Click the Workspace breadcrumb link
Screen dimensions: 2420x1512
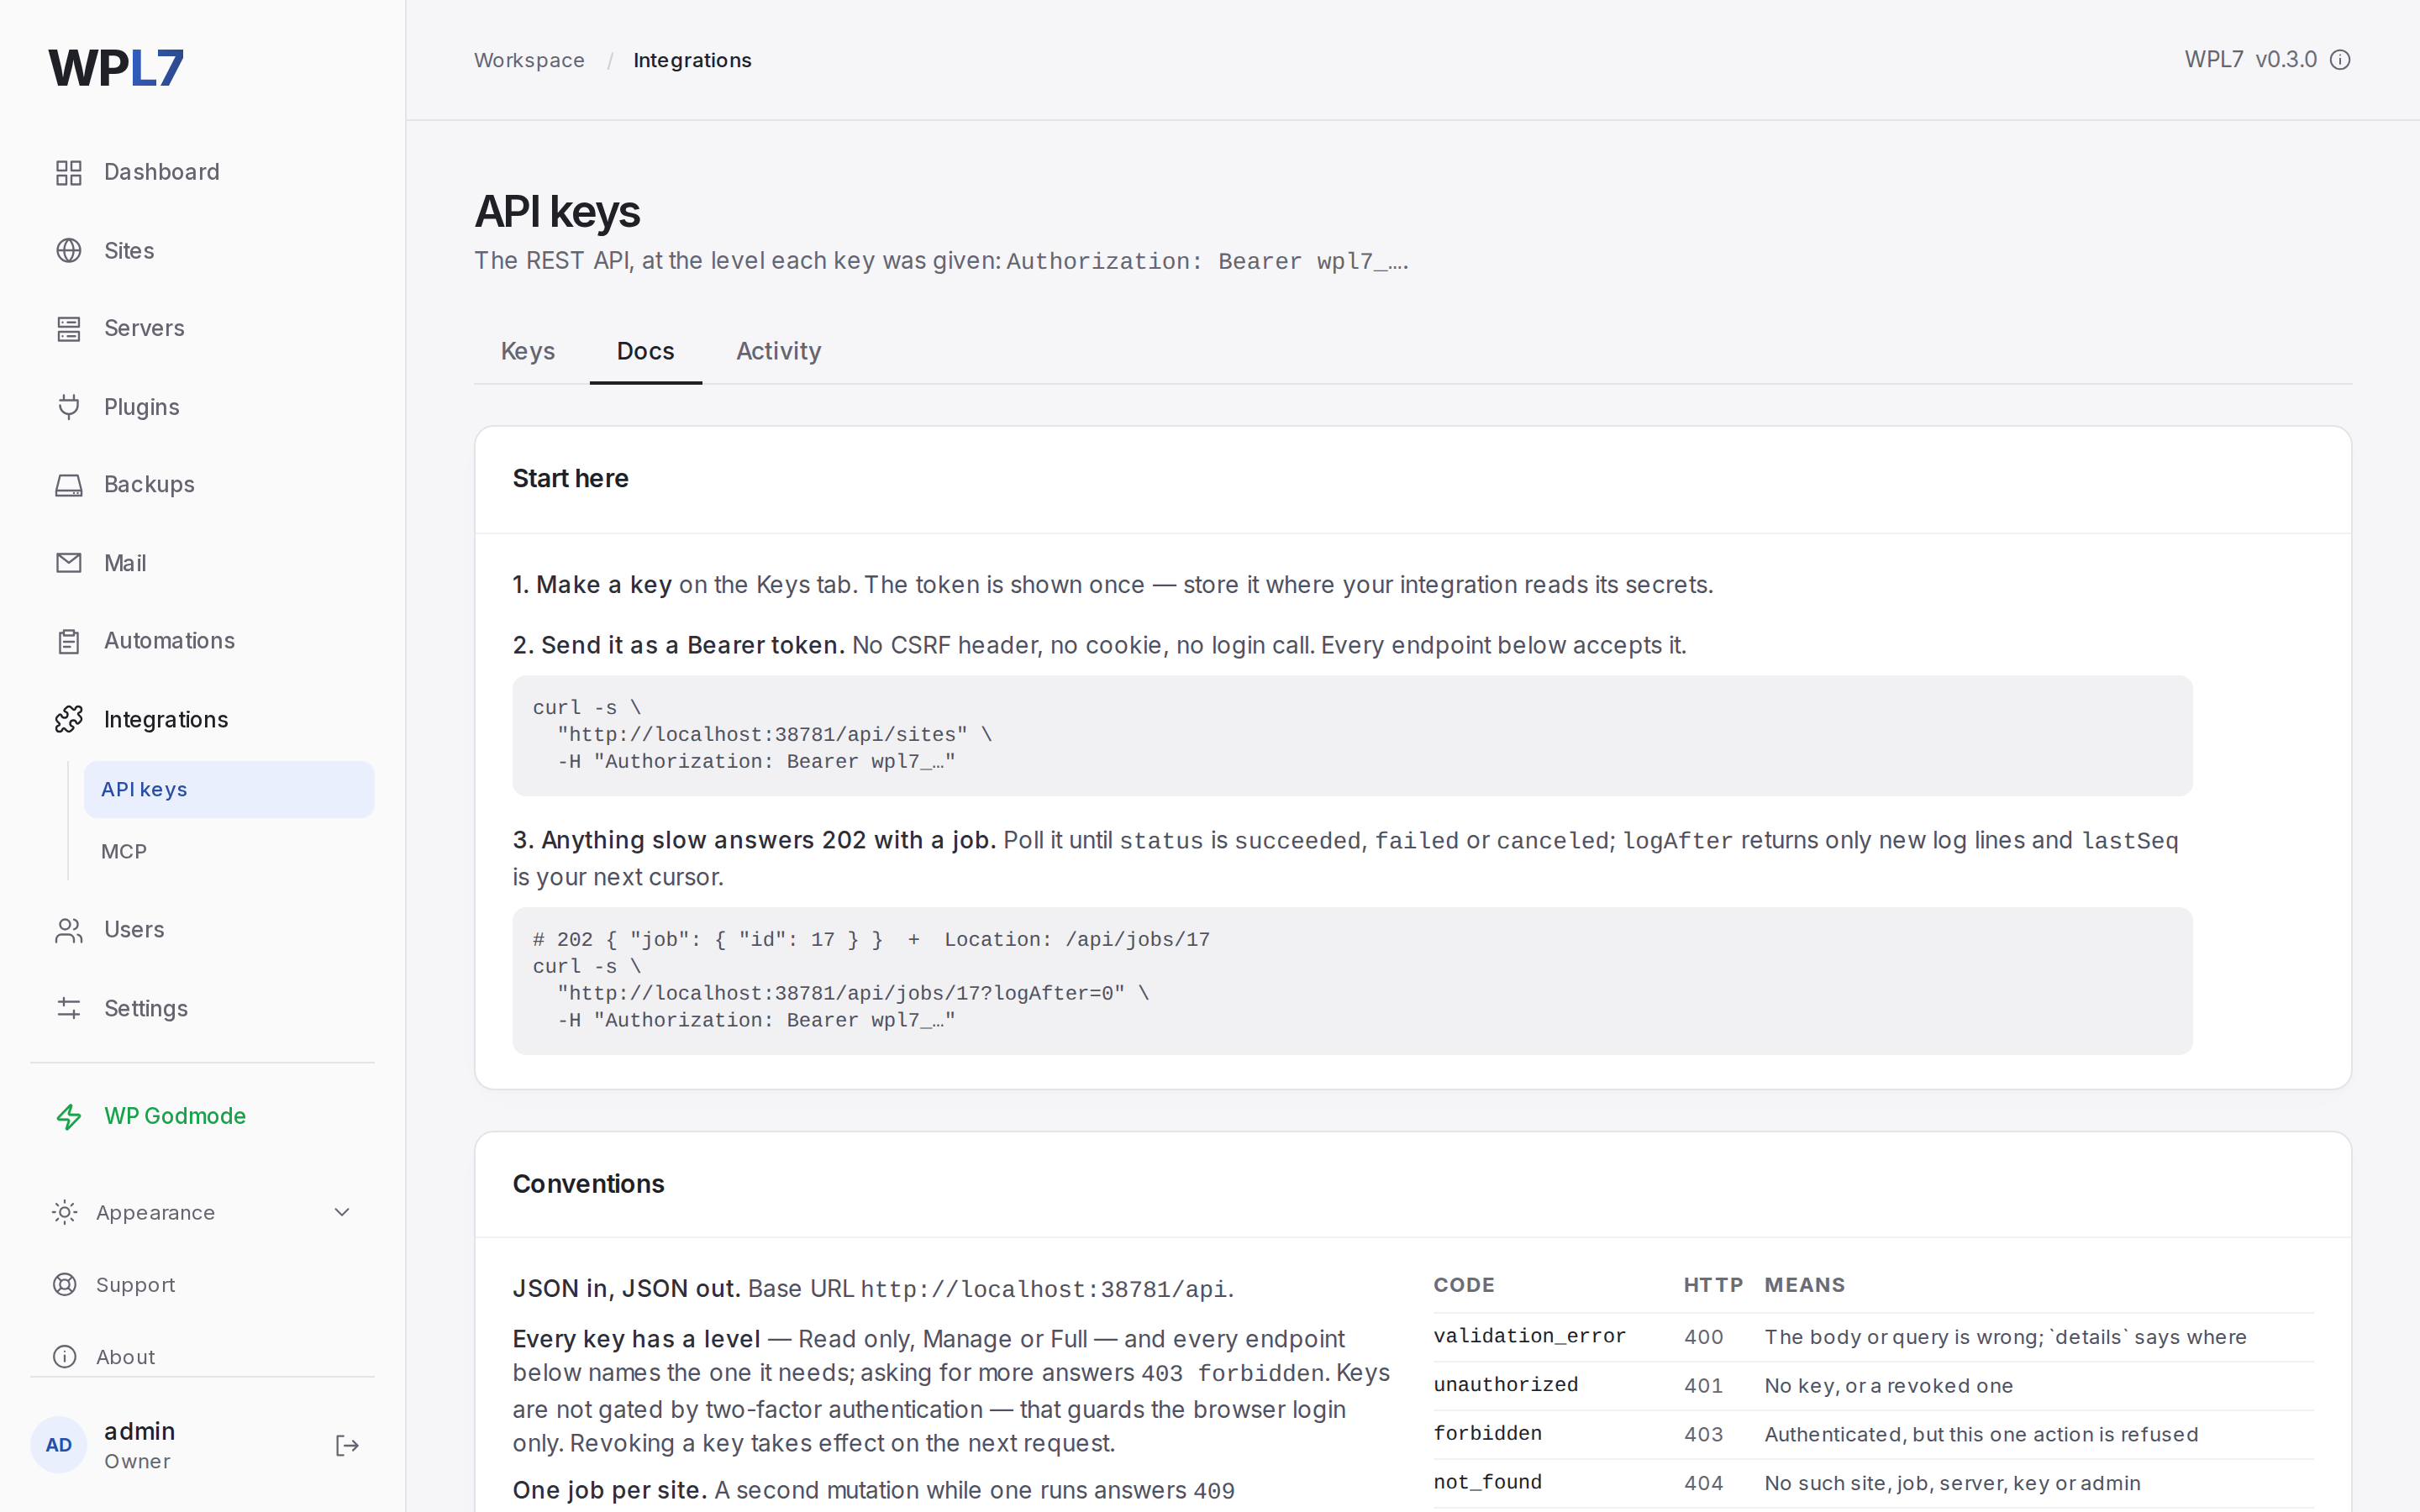pos(529,60)
